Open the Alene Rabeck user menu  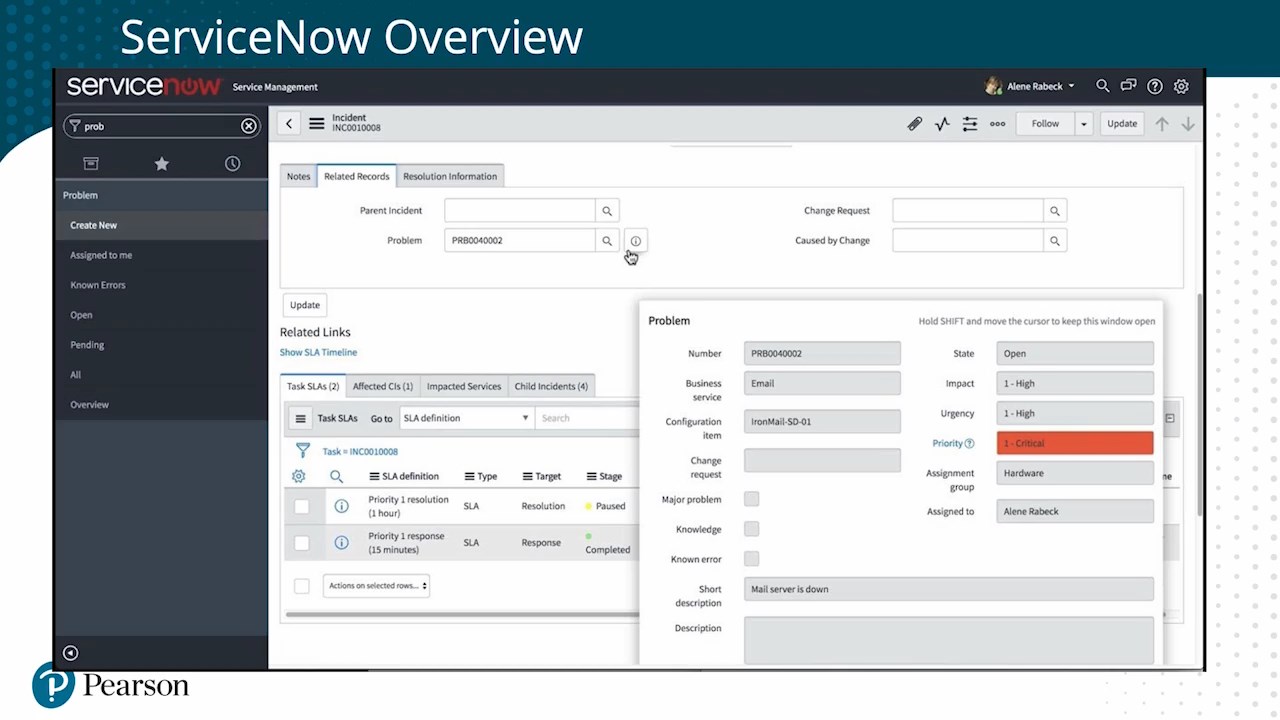click(x=1030, y=86)
